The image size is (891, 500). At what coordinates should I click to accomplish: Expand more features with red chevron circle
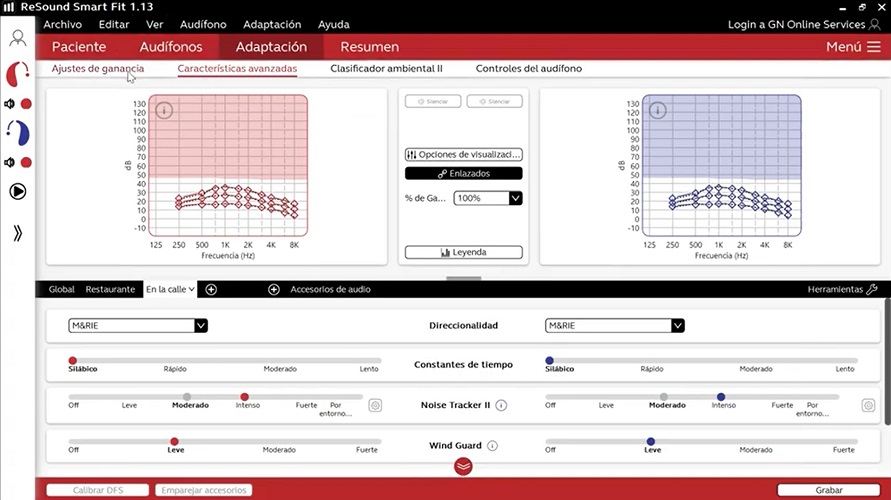coord(463,466)
